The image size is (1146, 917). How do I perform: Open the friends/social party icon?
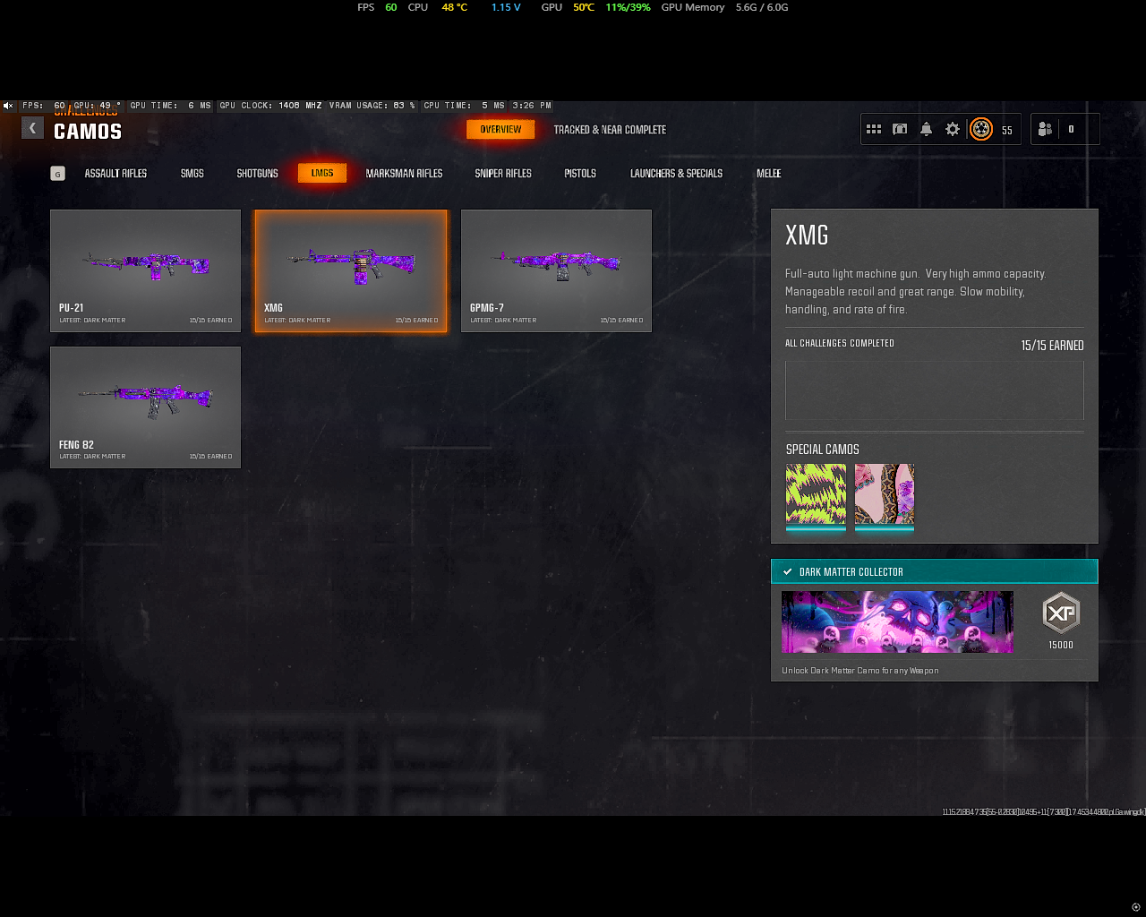pos(1045,129)
